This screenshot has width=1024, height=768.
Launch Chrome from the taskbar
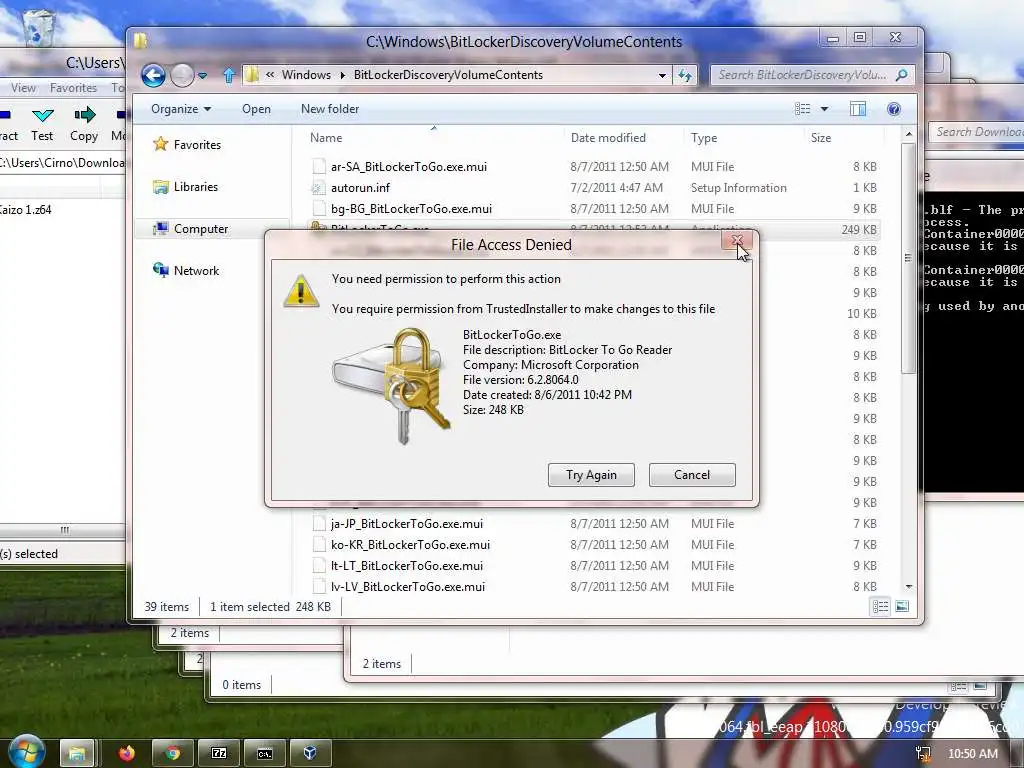[172, 754]
